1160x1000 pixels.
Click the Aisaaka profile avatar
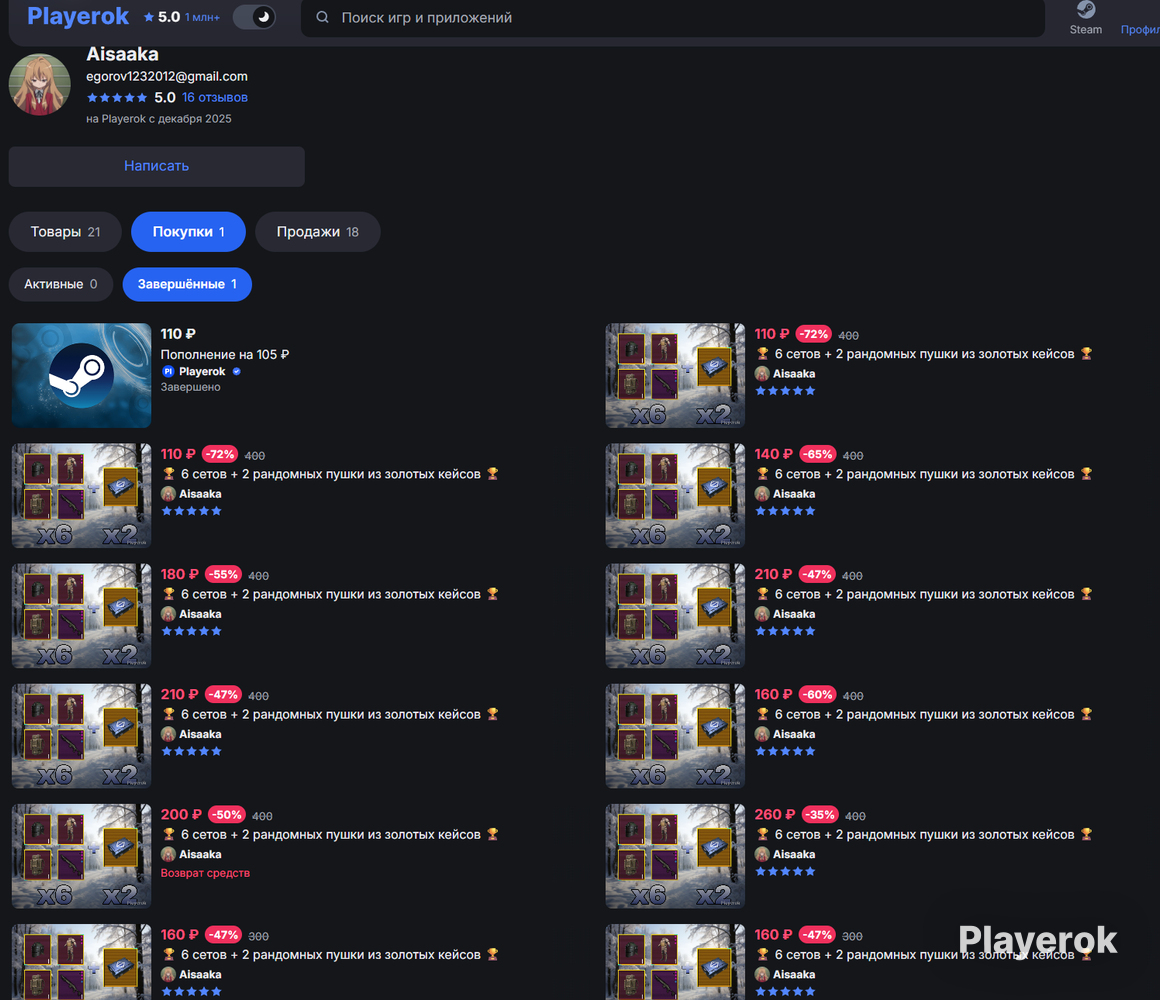[x=39, y=84]
